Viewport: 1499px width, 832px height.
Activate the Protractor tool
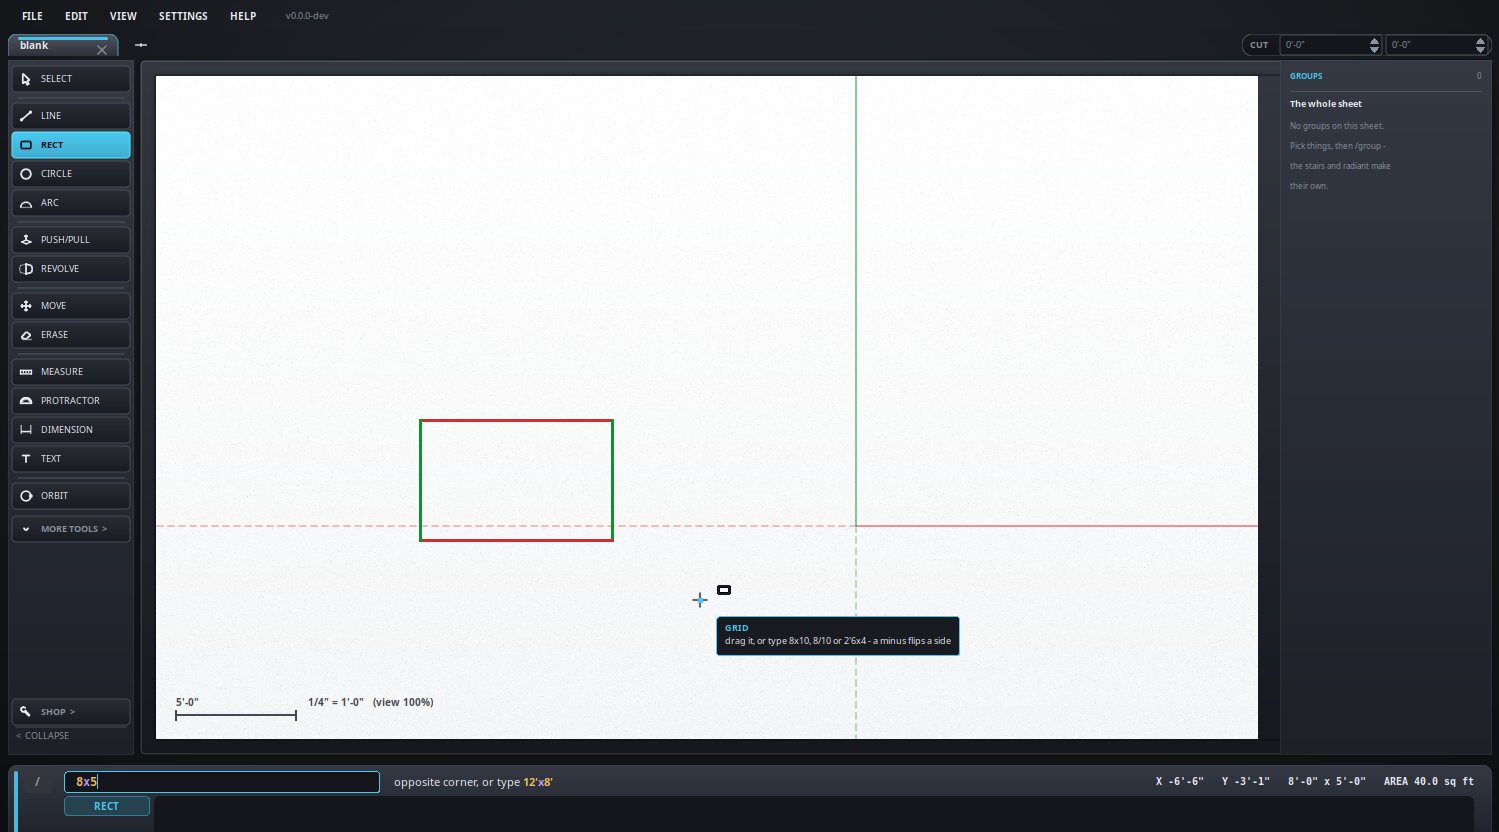pyautogui.click(x=70, y=401)
